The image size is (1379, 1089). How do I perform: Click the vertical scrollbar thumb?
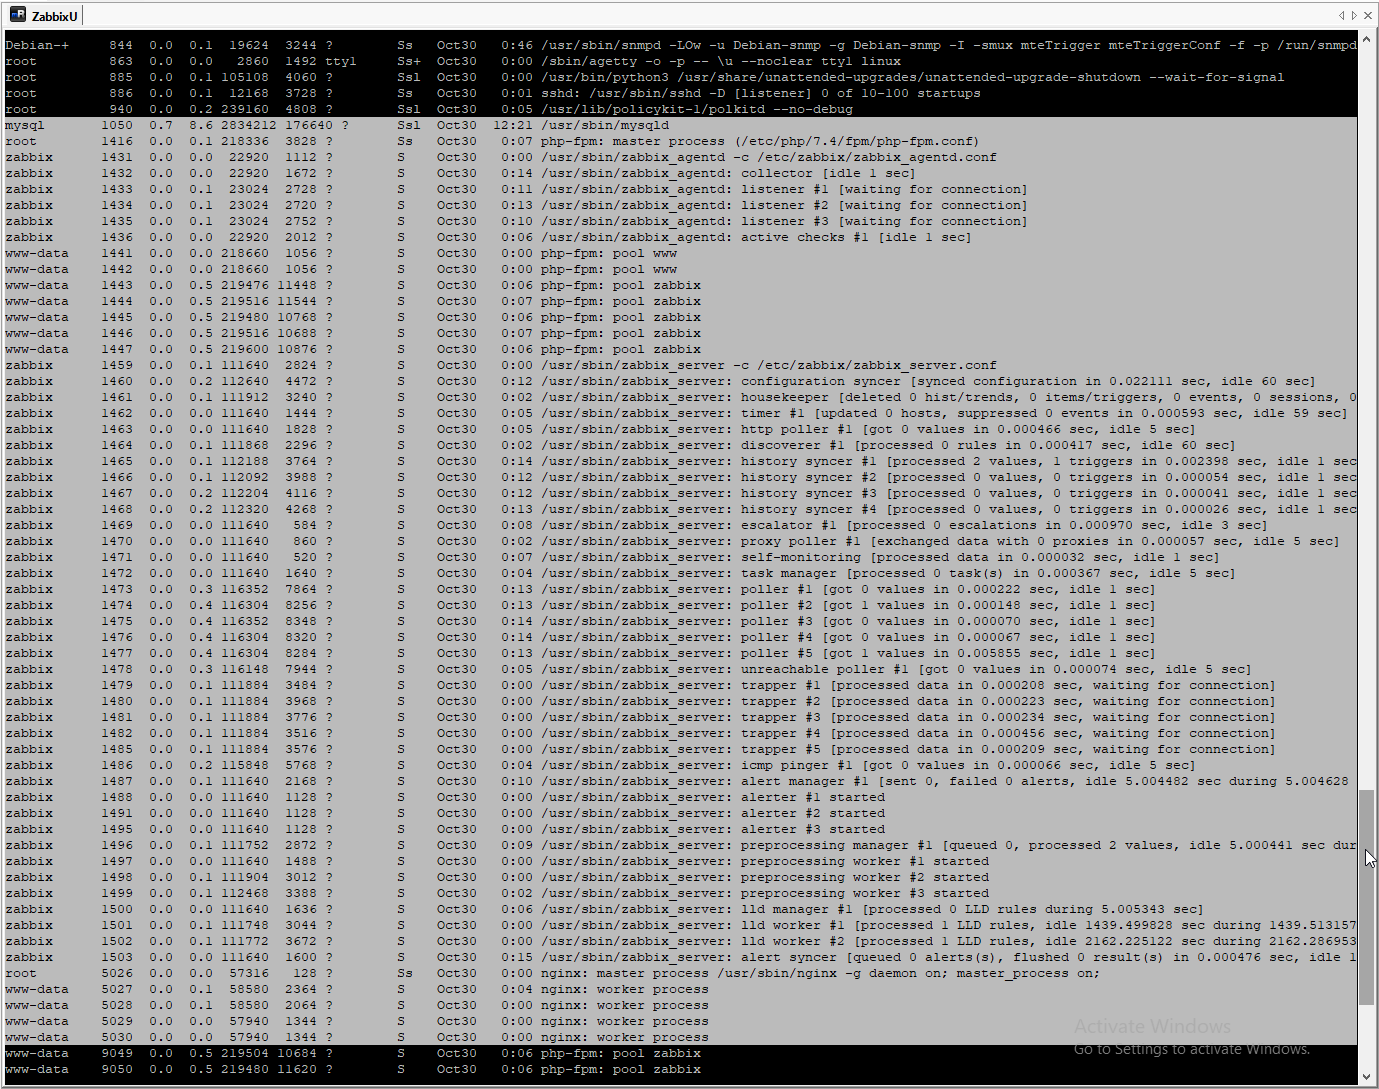(1367, 897)
